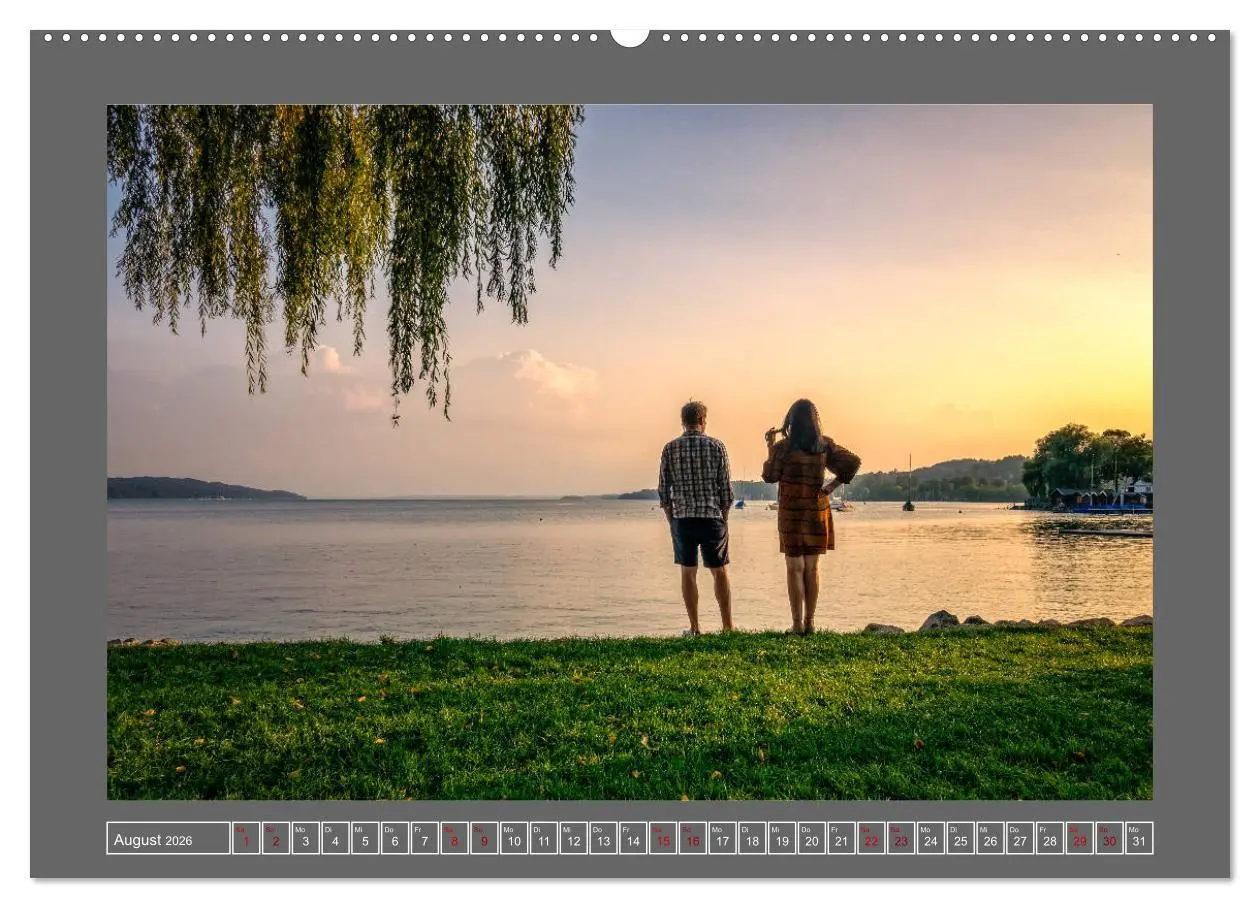Select Saturday 1 in the date strip
Viewport: 1260px width, 908px height.
246,838
